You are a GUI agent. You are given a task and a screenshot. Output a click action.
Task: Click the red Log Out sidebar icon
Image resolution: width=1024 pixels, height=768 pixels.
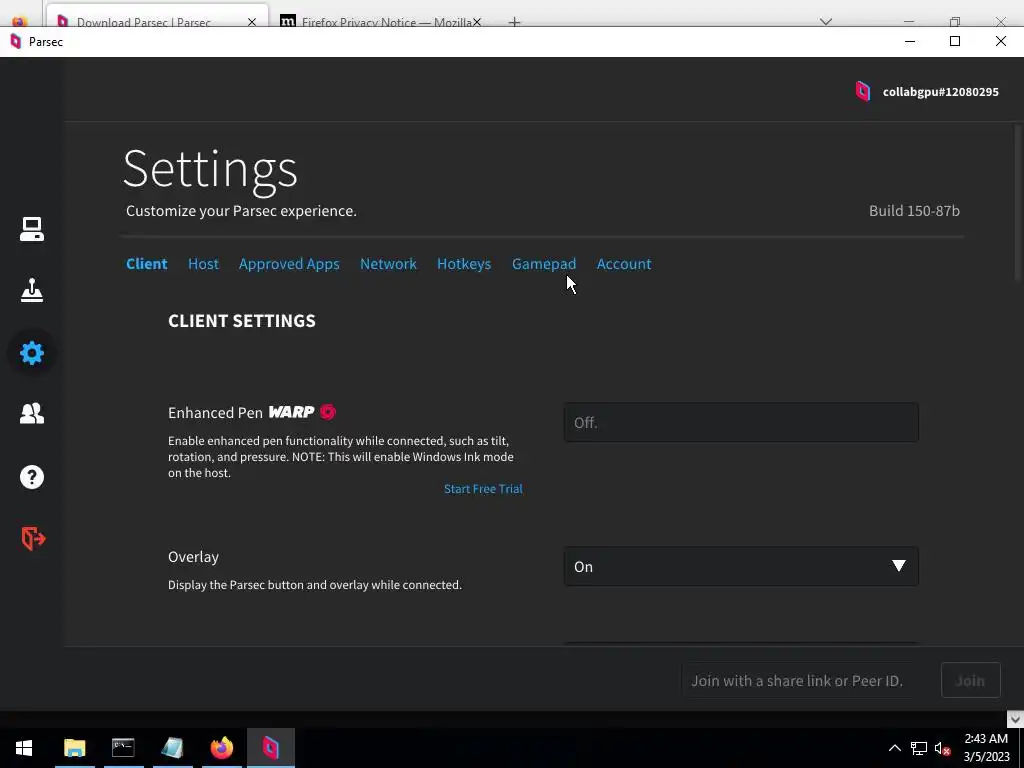33,538
